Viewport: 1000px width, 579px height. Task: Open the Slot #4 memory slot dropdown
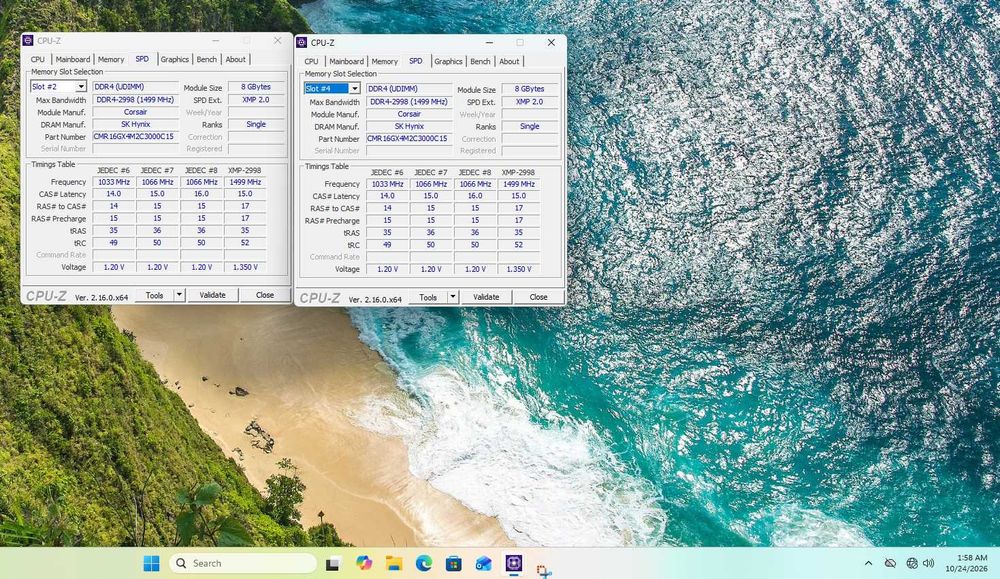(x=355, y=89)
